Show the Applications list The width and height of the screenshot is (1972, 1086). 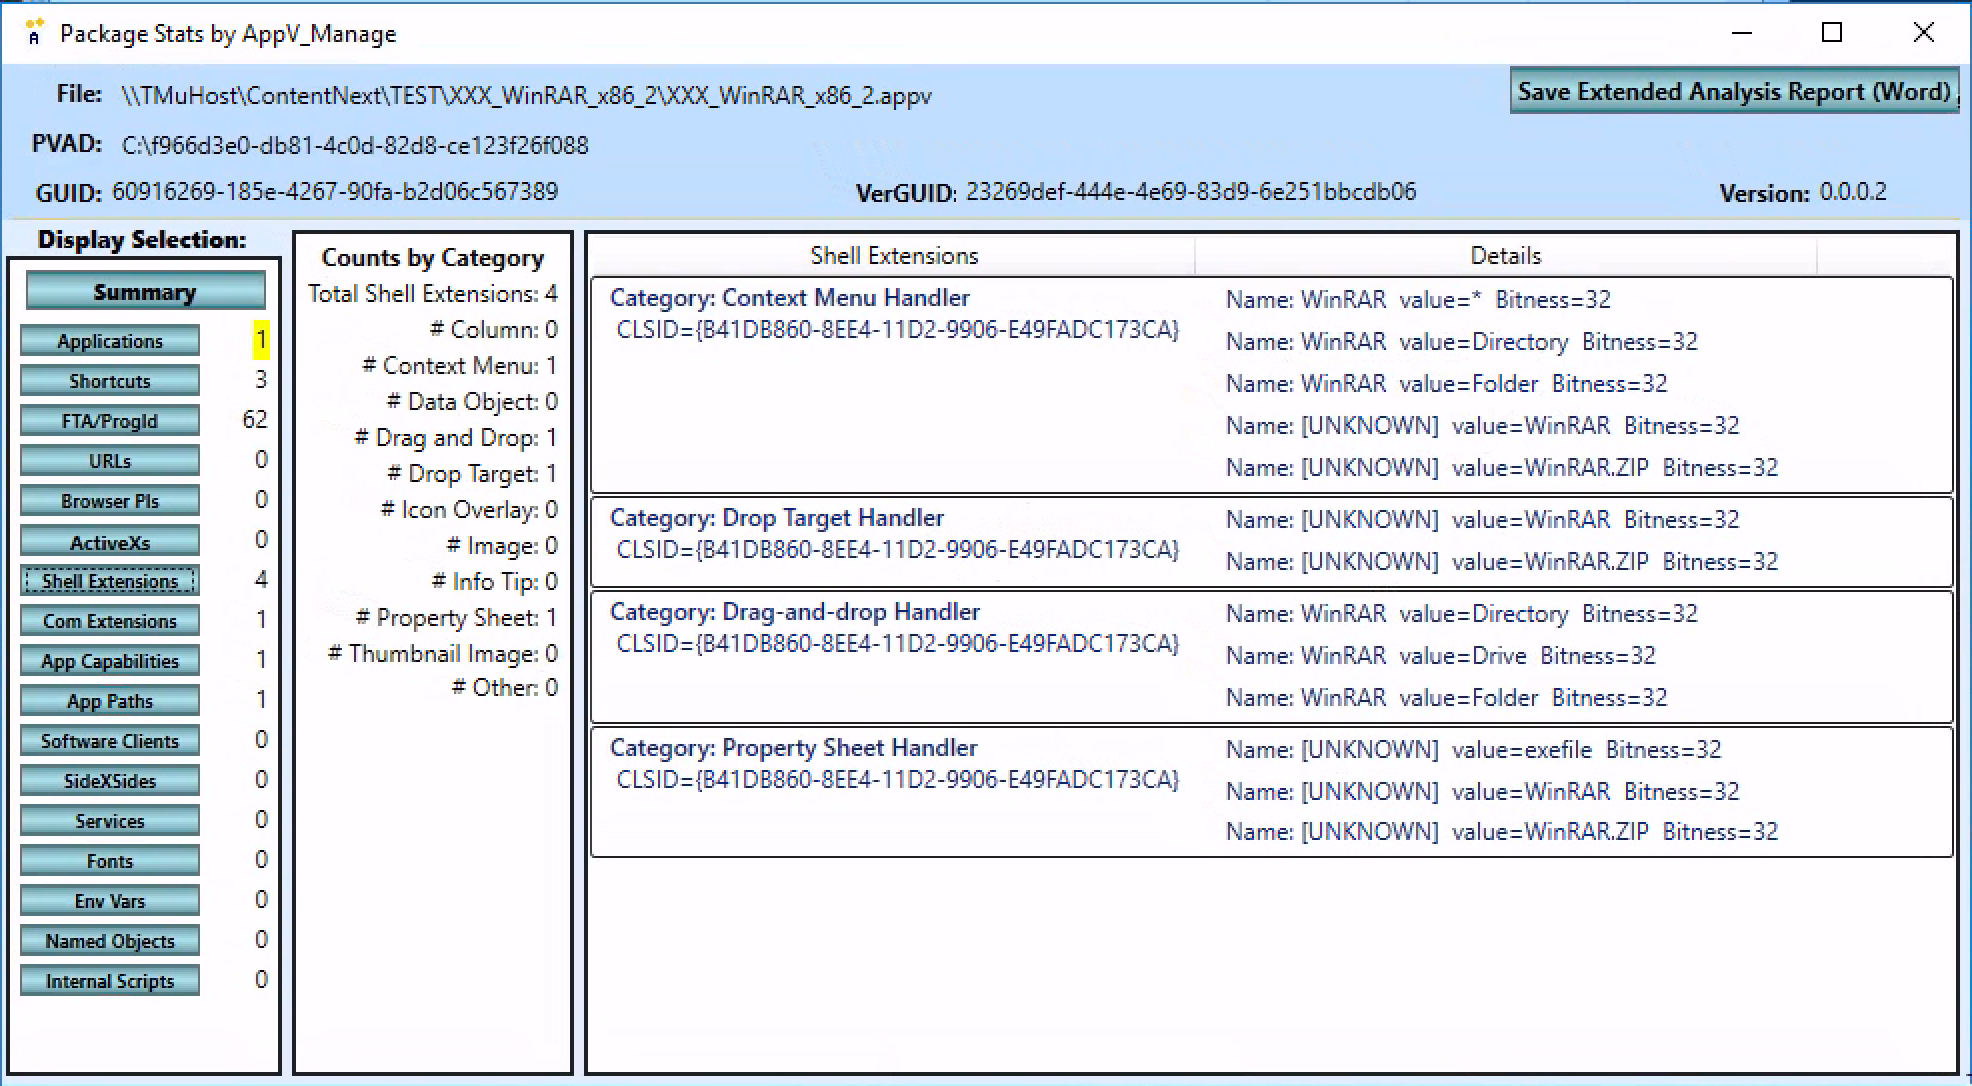110,341
